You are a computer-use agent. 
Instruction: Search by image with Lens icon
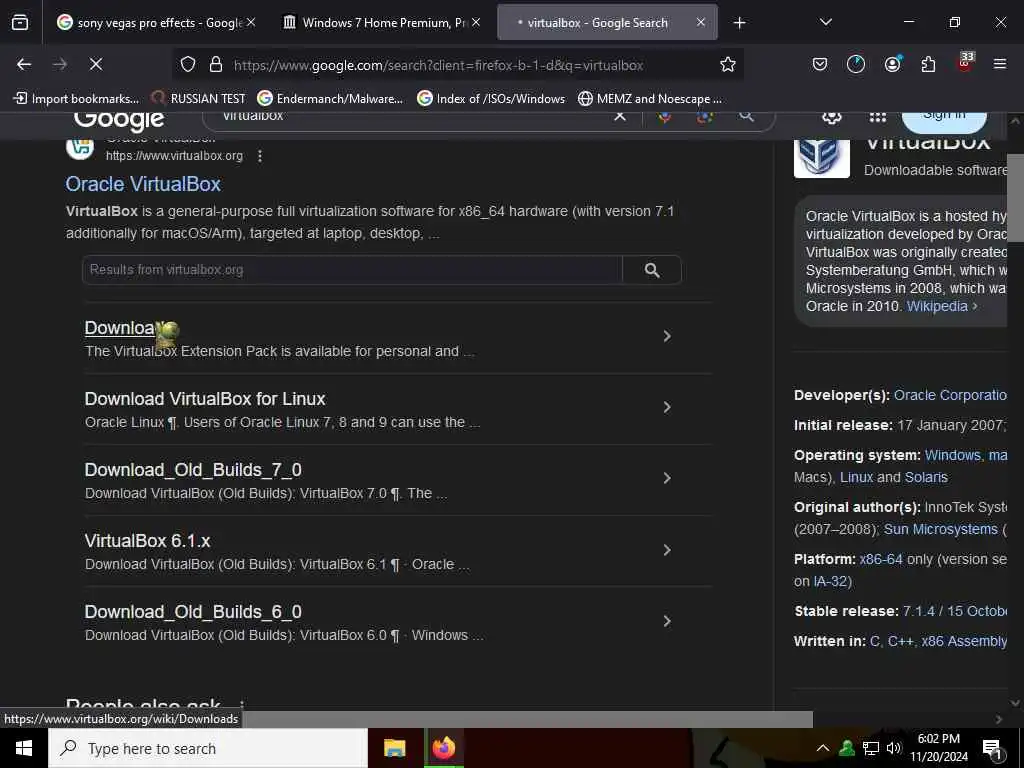click(x=705, y=117)
